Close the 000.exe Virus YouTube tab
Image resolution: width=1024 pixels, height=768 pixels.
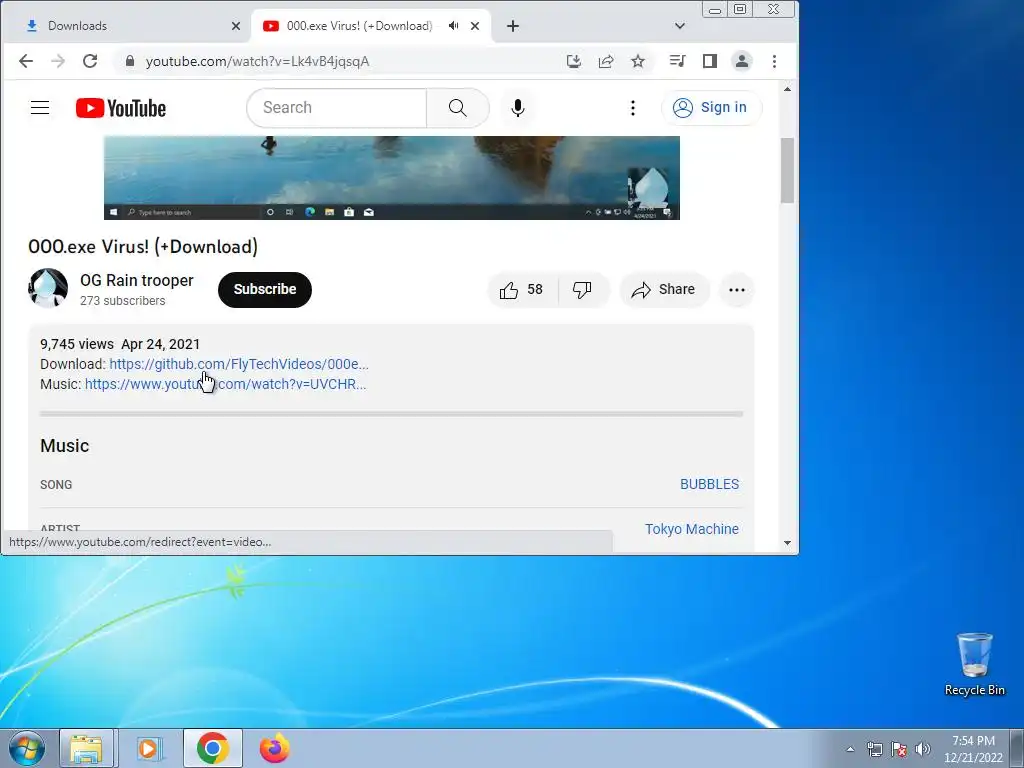click(475, 26)
